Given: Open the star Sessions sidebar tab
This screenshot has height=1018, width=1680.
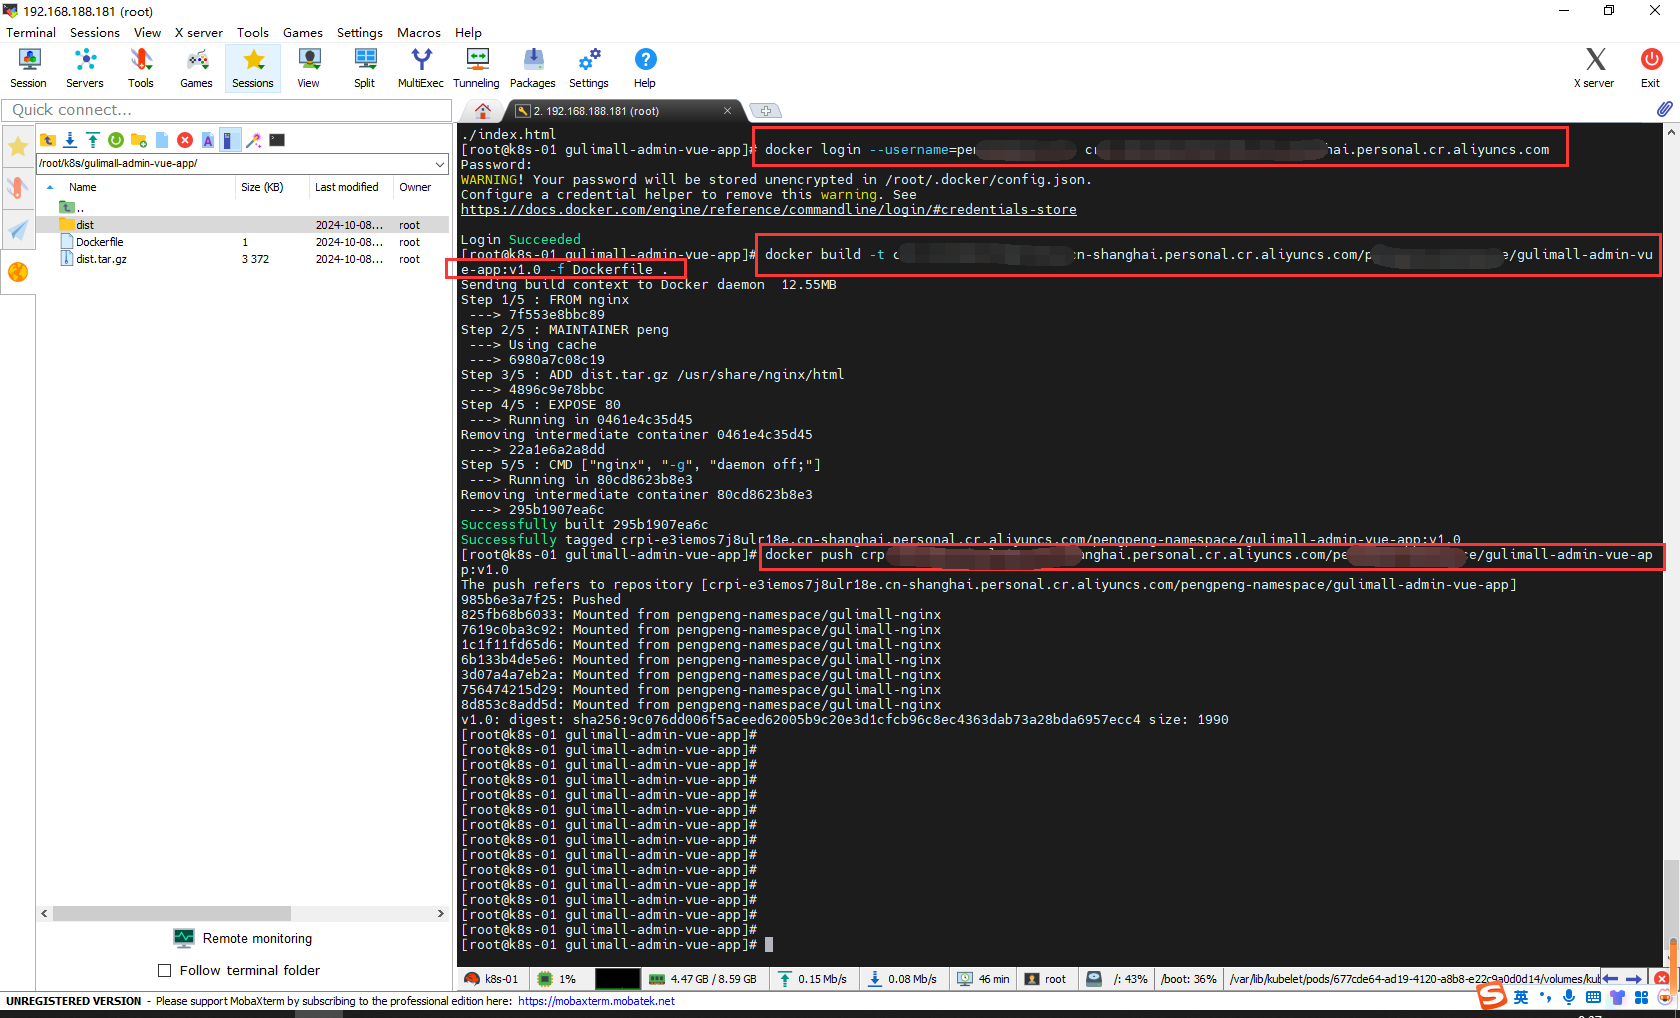Looking at the screenshot, I should pyautogui.click(x=18, y=147).
